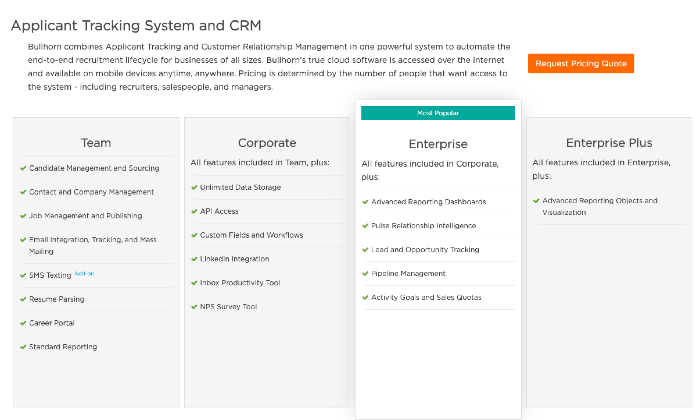Click the Standard Reporting feature text
700x420 pixels.
point(63,347)
